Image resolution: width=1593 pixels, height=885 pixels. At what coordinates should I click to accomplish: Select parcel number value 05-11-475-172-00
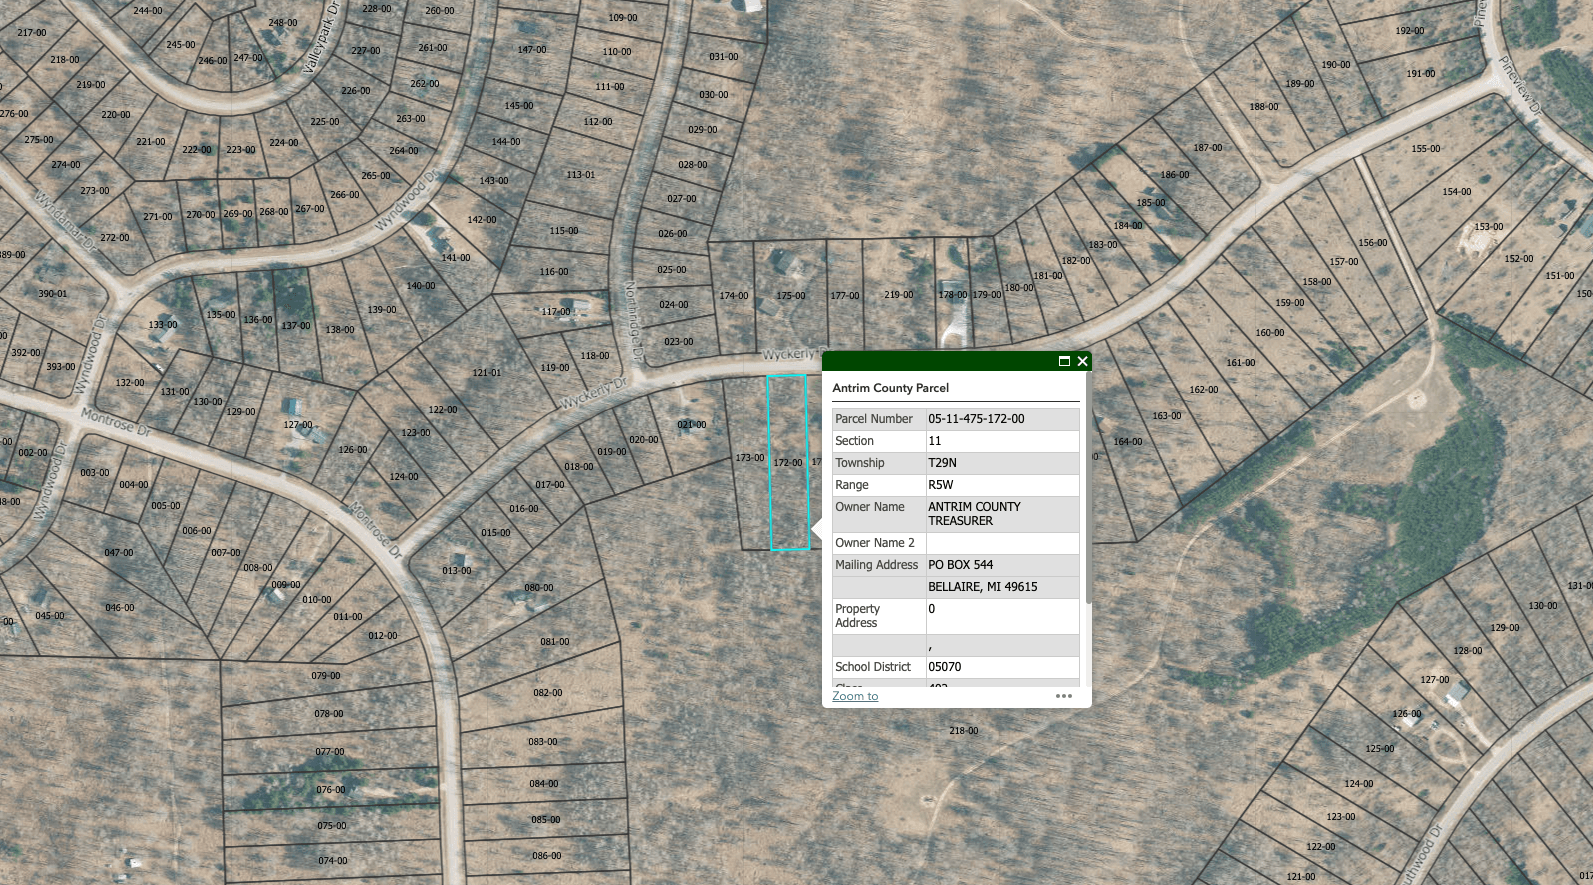976,419
